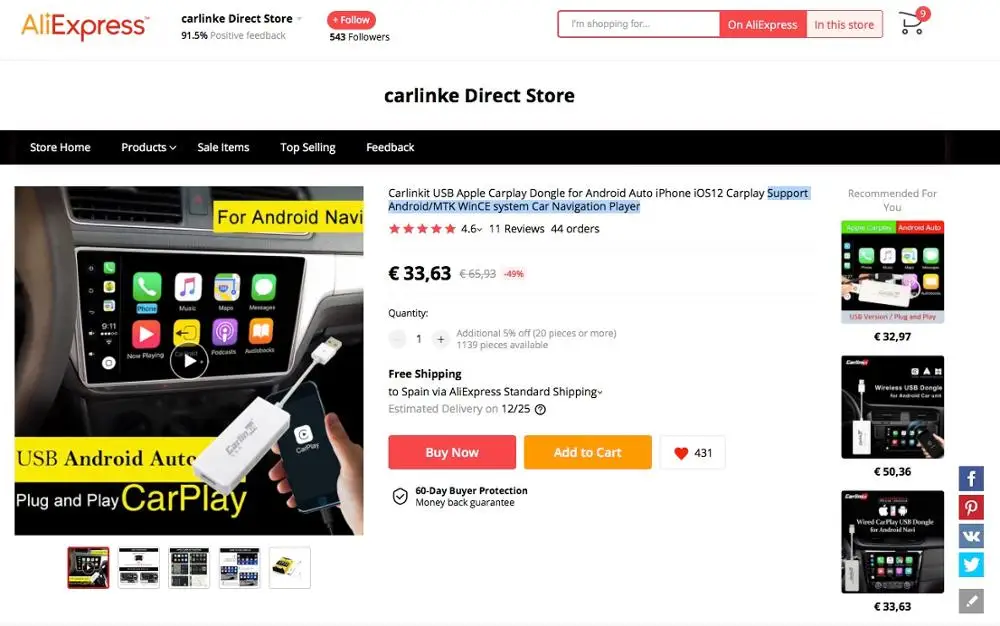Click the estimated delivery help icon
Image resolution: width=1000 pixels, height=626 pixels.
click(x=540, y=409)
